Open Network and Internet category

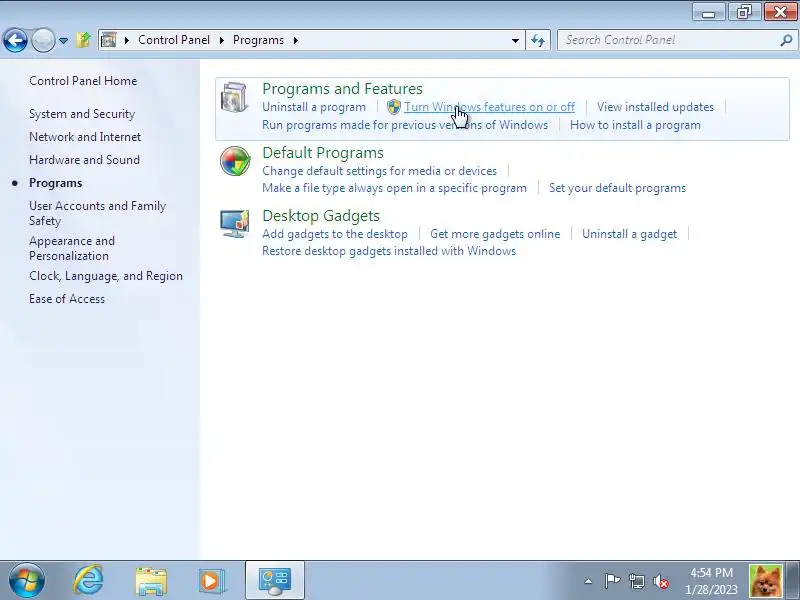pos(85,137)
